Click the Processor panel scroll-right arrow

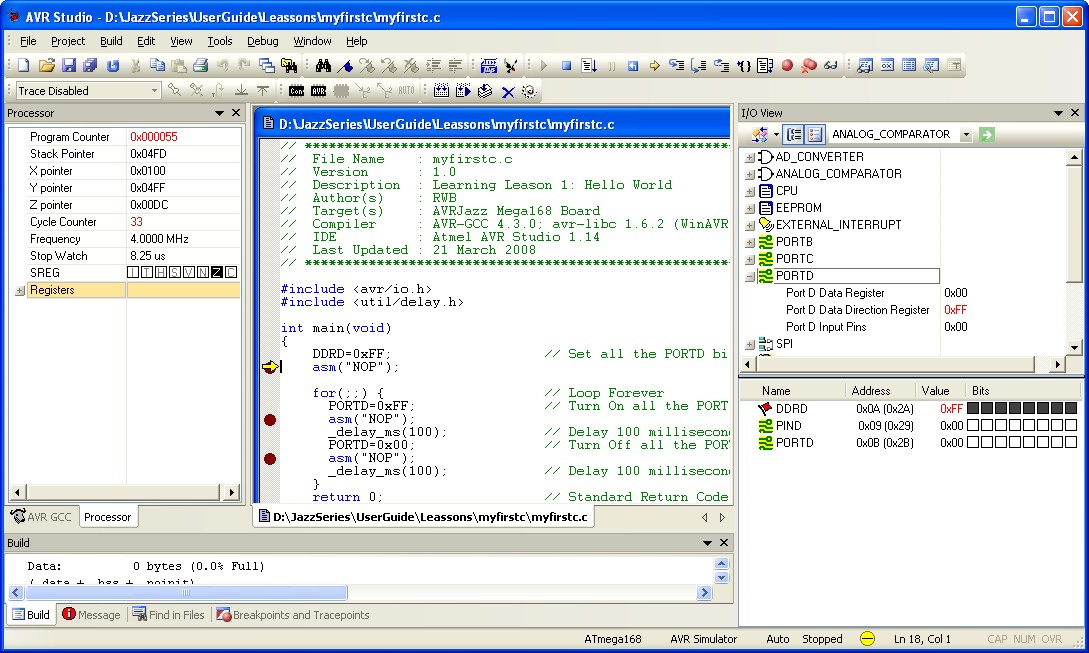pyautogui.click(x=231, y=492)
